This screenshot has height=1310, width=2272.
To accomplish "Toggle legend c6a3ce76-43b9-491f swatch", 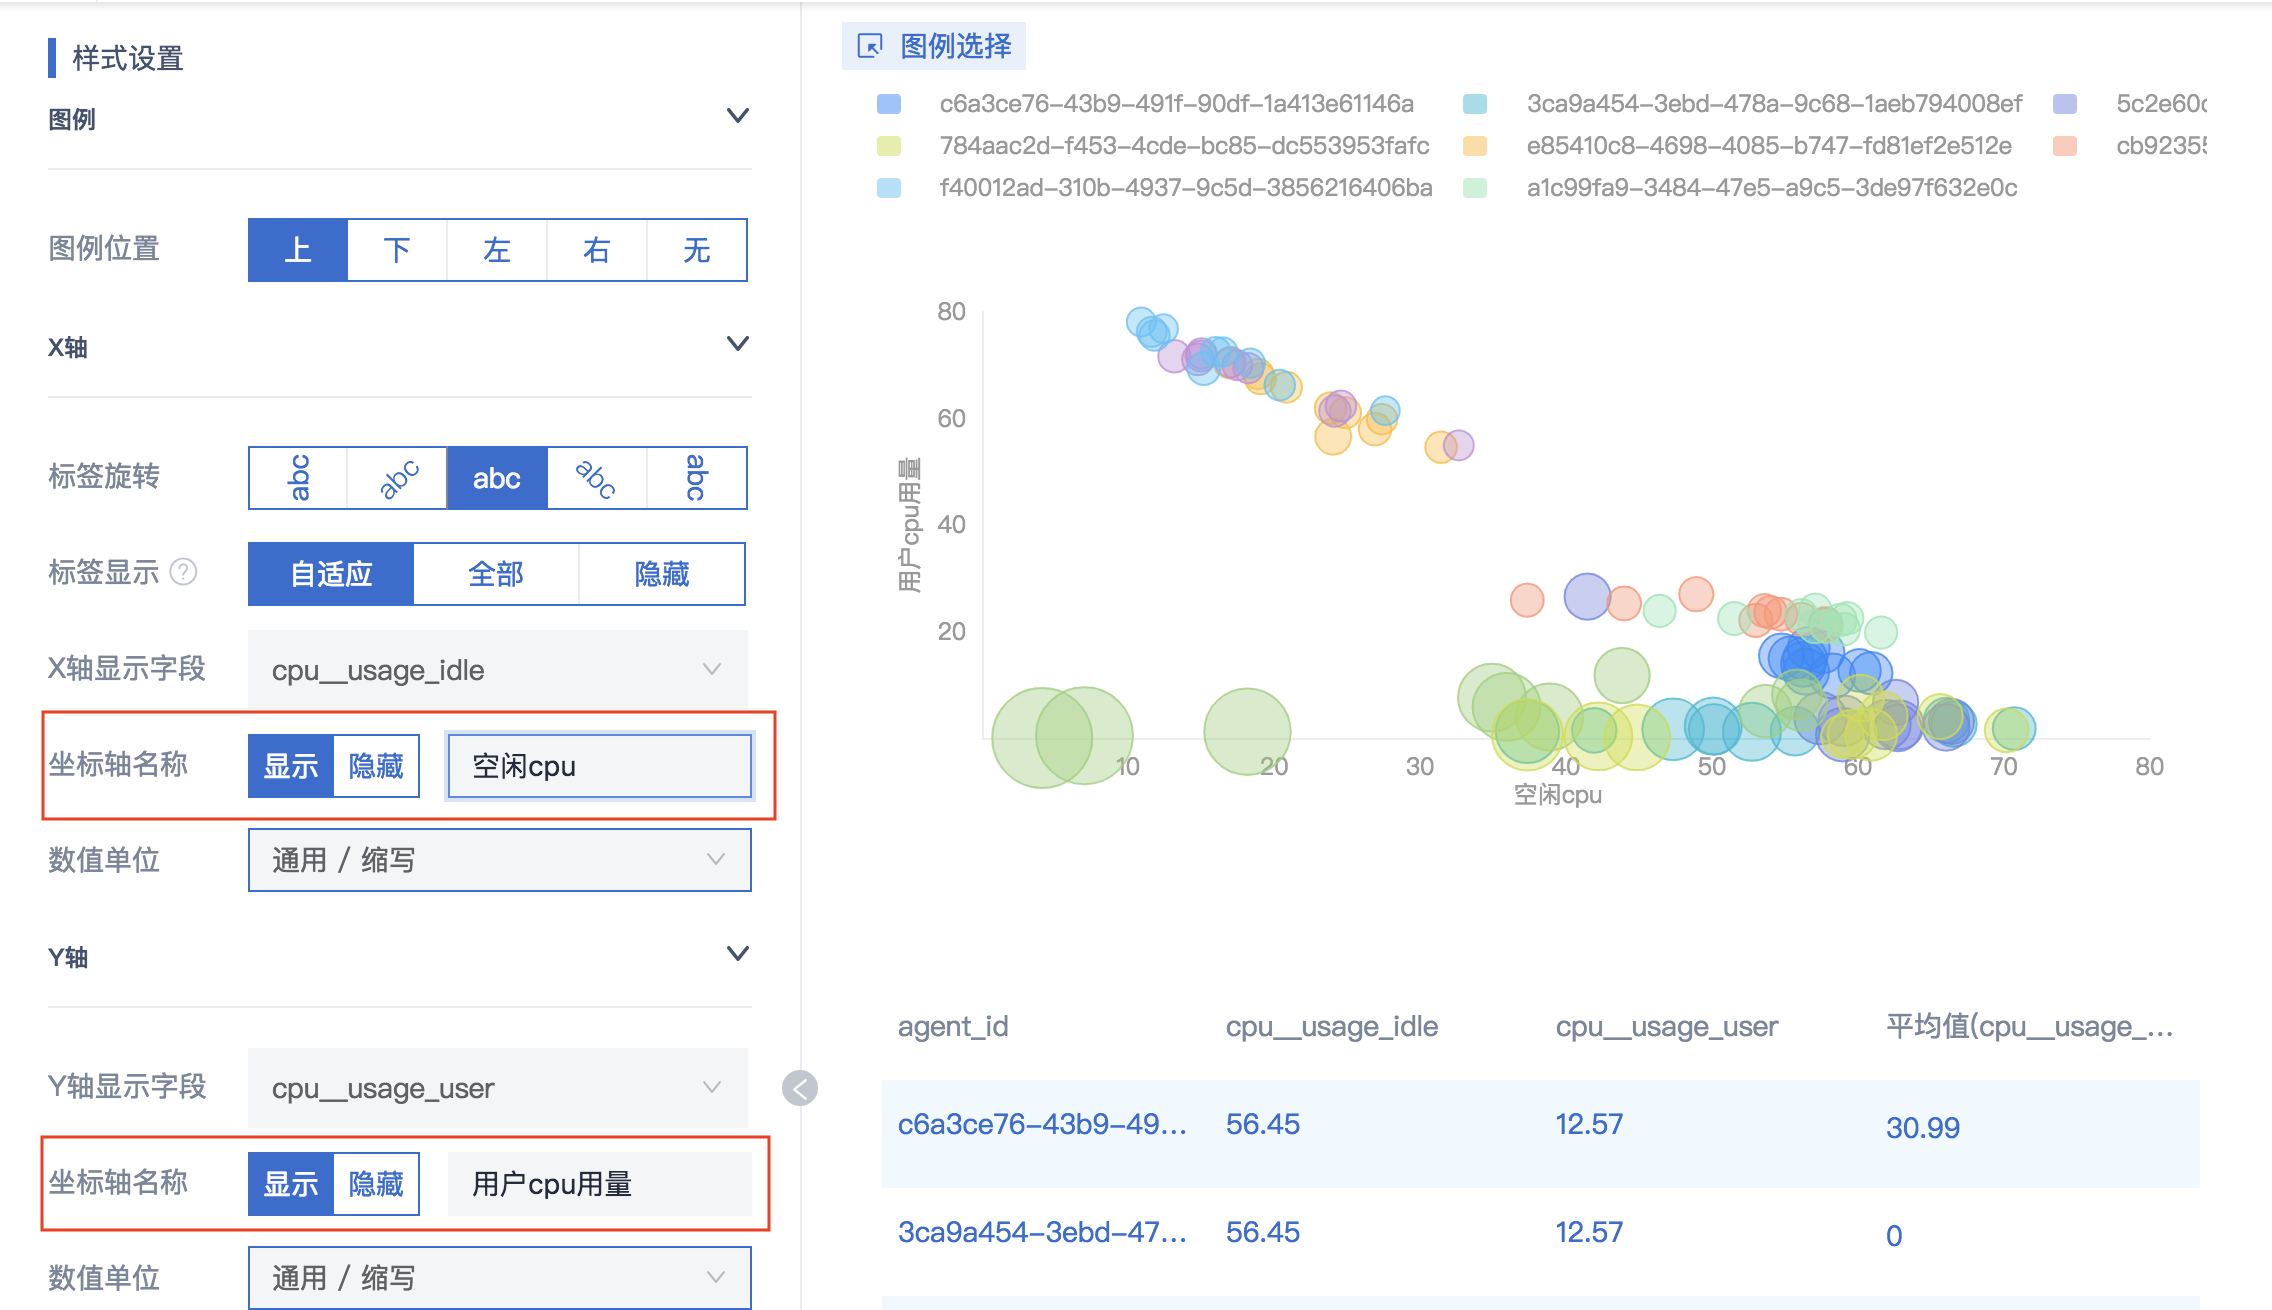I will [889, 104].
